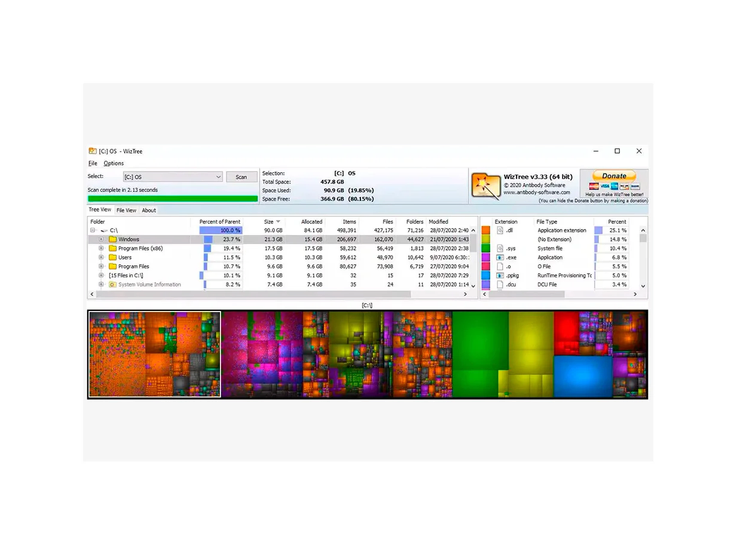Click folder list horizontal scrollbar right arrow
Viewport: 740px width, 547px height.
465,294
